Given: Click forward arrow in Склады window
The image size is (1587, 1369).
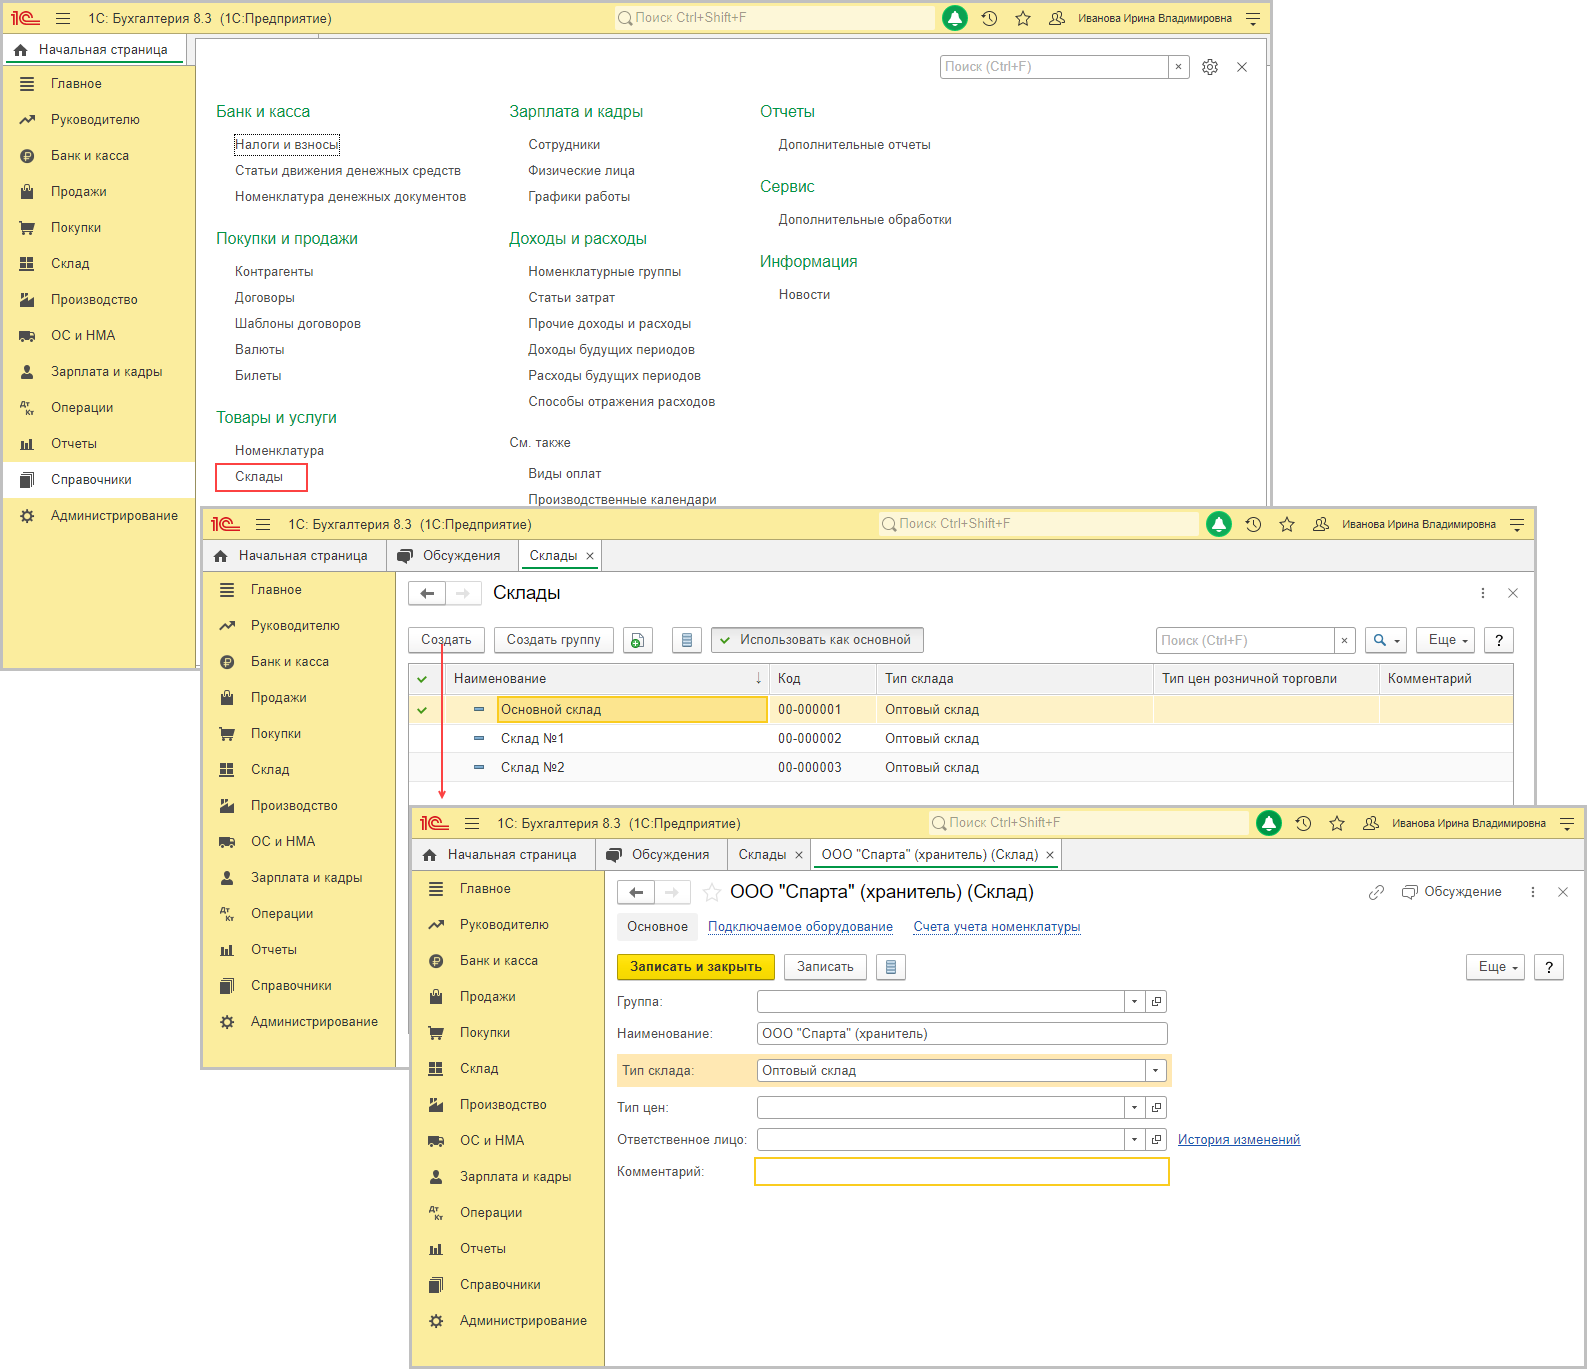Looking at the screenshot, I should (x=463, y=593).
